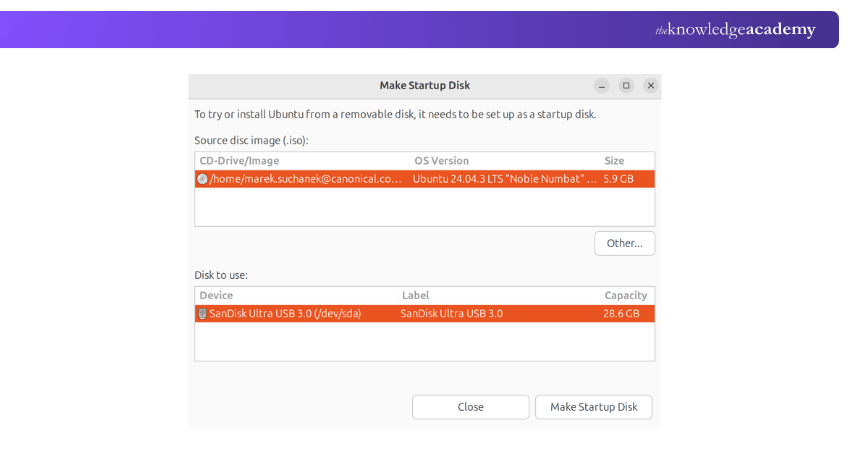Sort by Capacity column header

click(x=627, y=295)
